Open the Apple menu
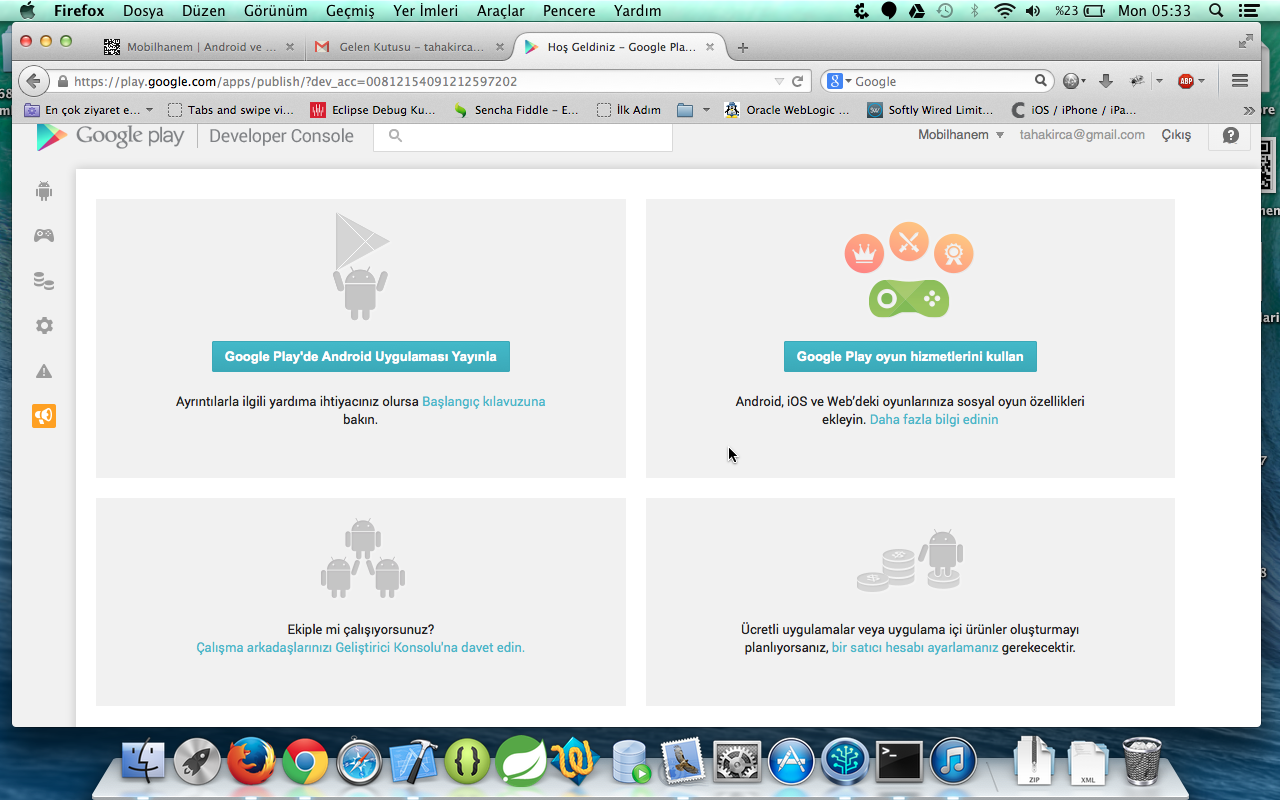1280x800 pixels. pos(26,11)
